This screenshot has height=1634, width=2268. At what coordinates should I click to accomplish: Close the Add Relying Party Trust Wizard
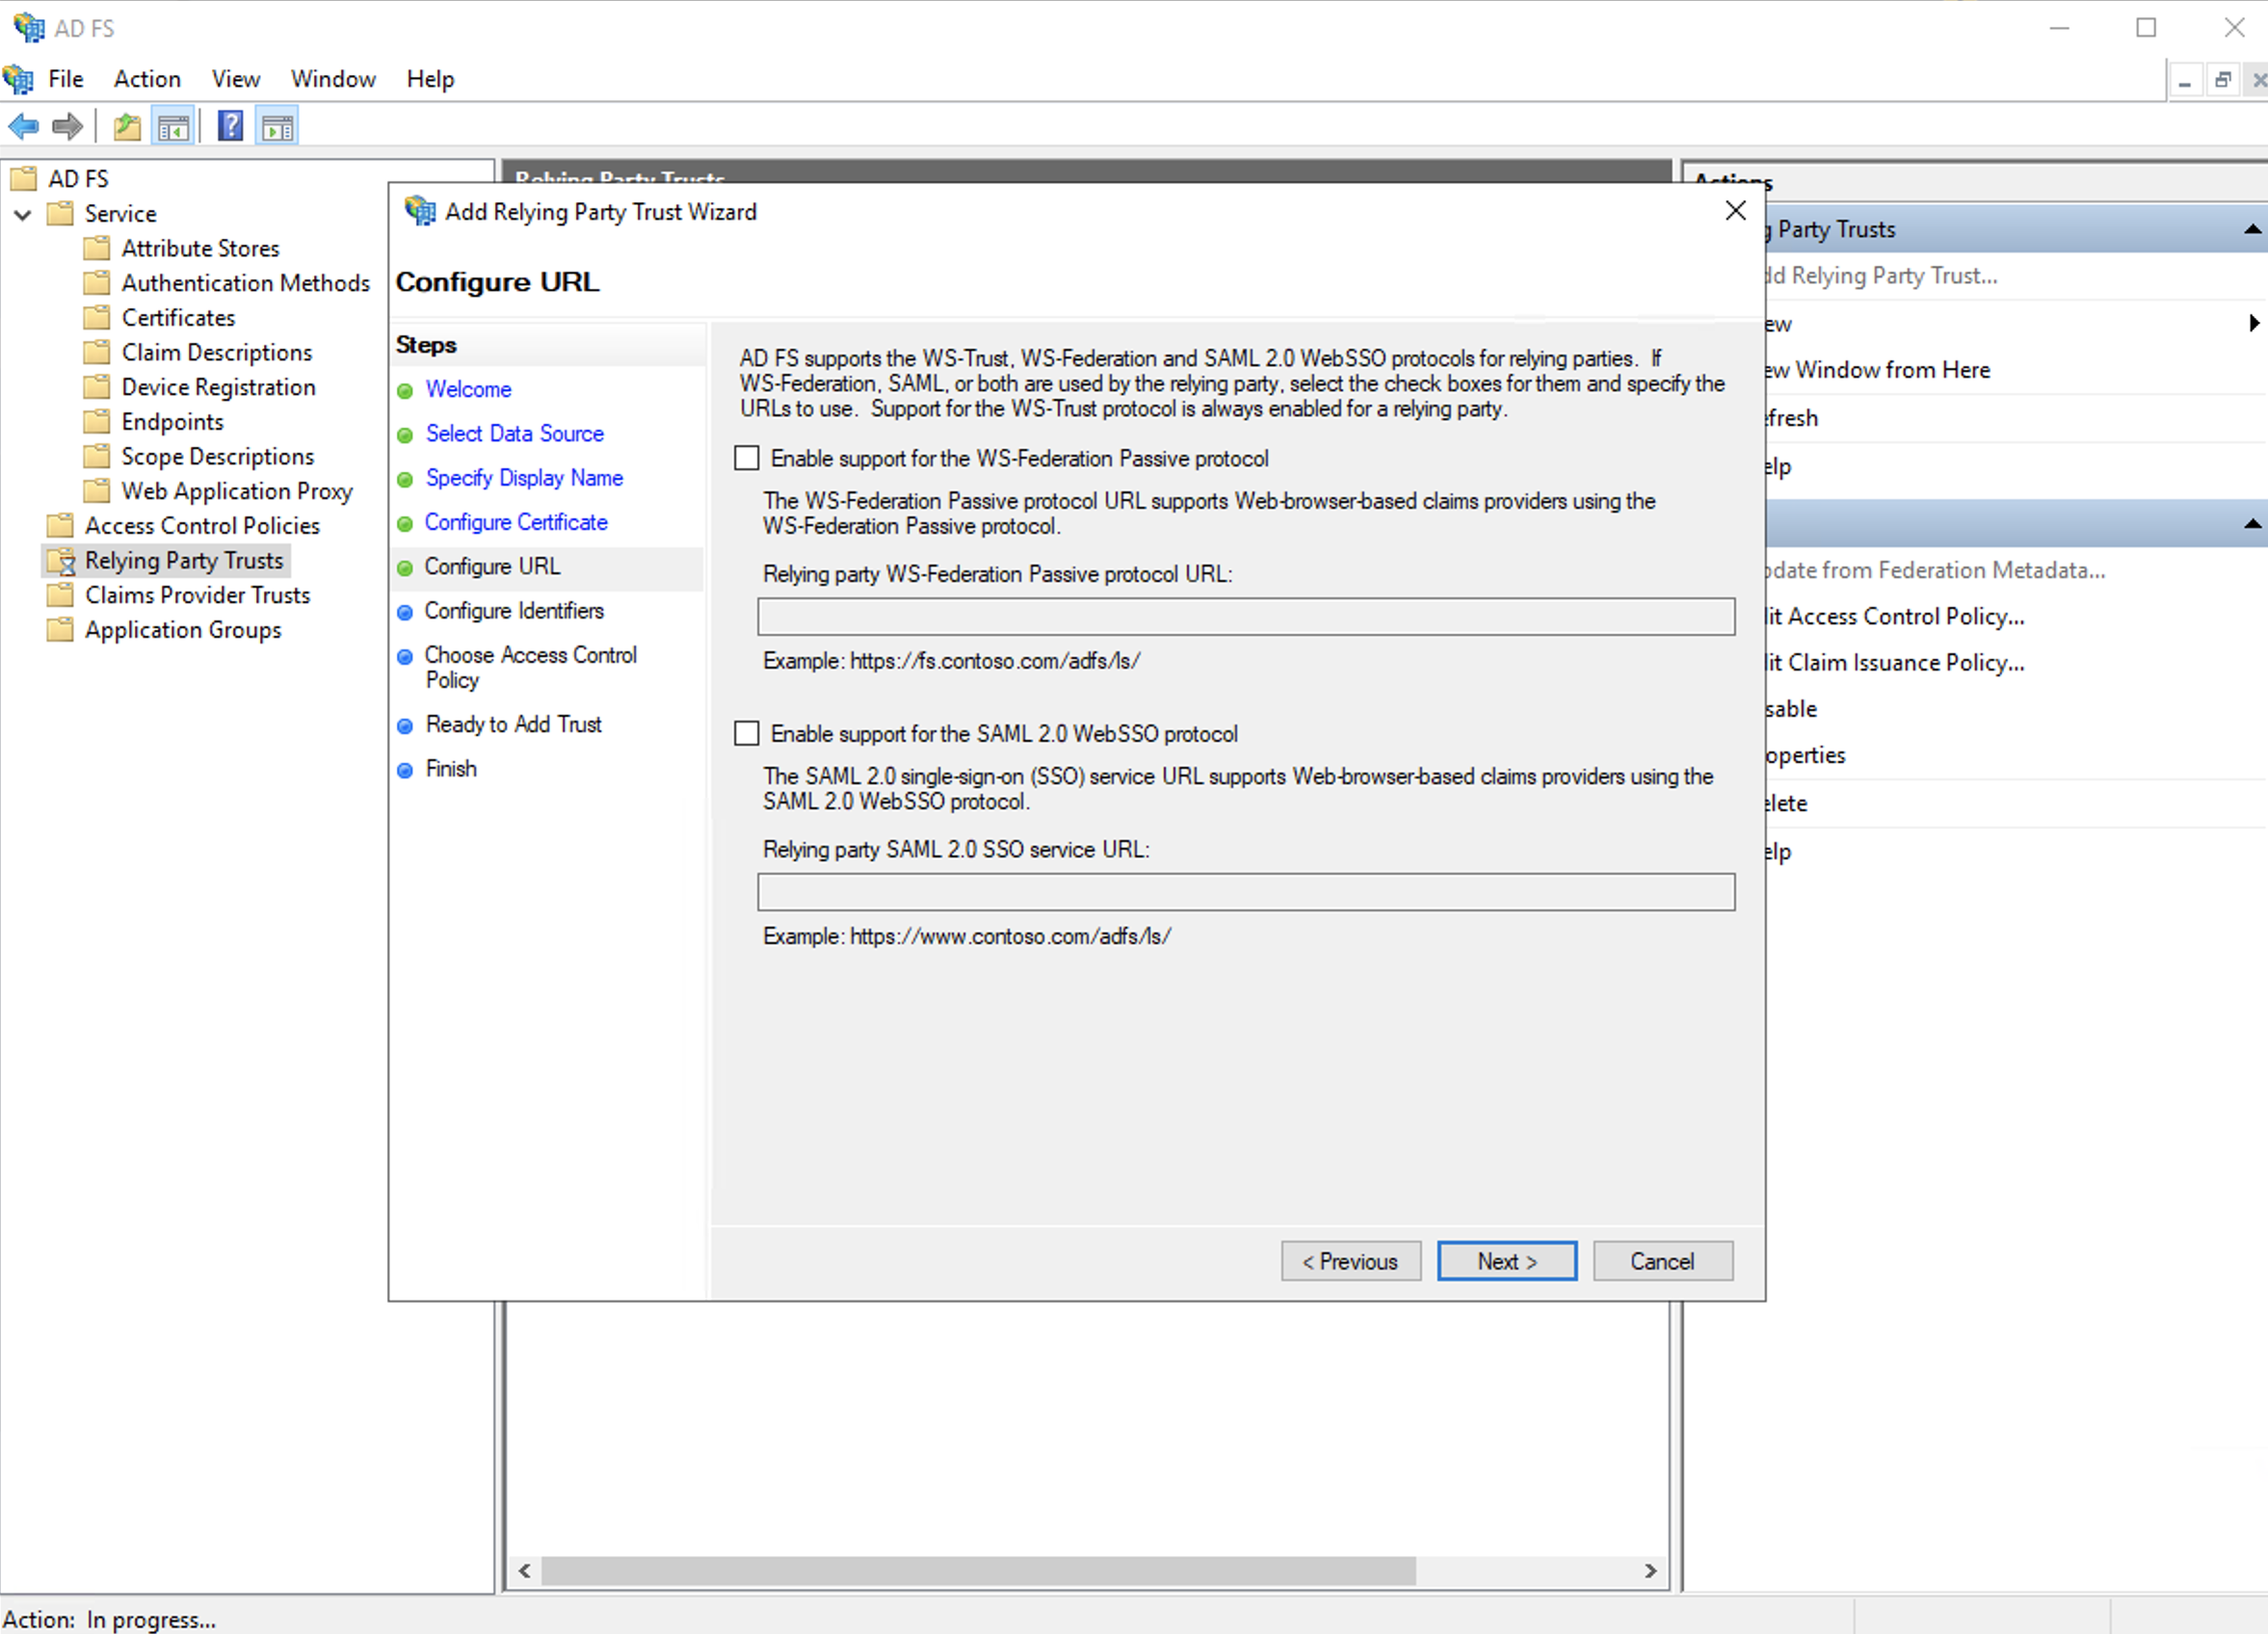coord(1735,211)
